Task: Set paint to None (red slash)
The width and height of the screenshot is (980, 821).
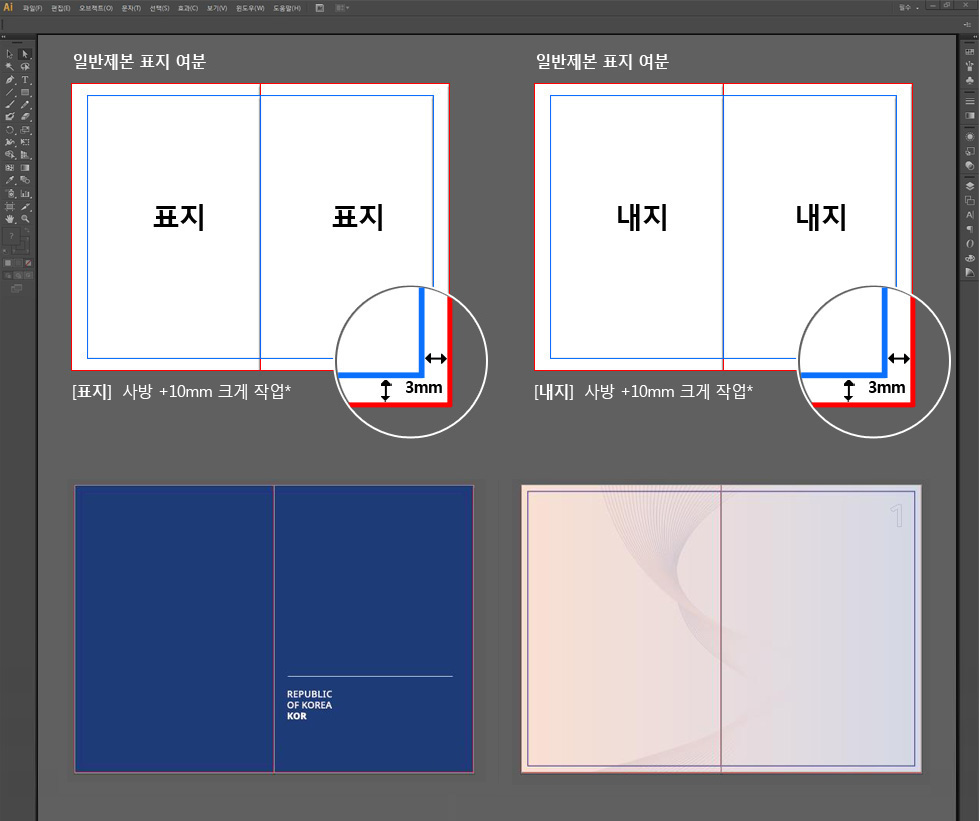Action: pyautogui.click(x=28, y=263)
